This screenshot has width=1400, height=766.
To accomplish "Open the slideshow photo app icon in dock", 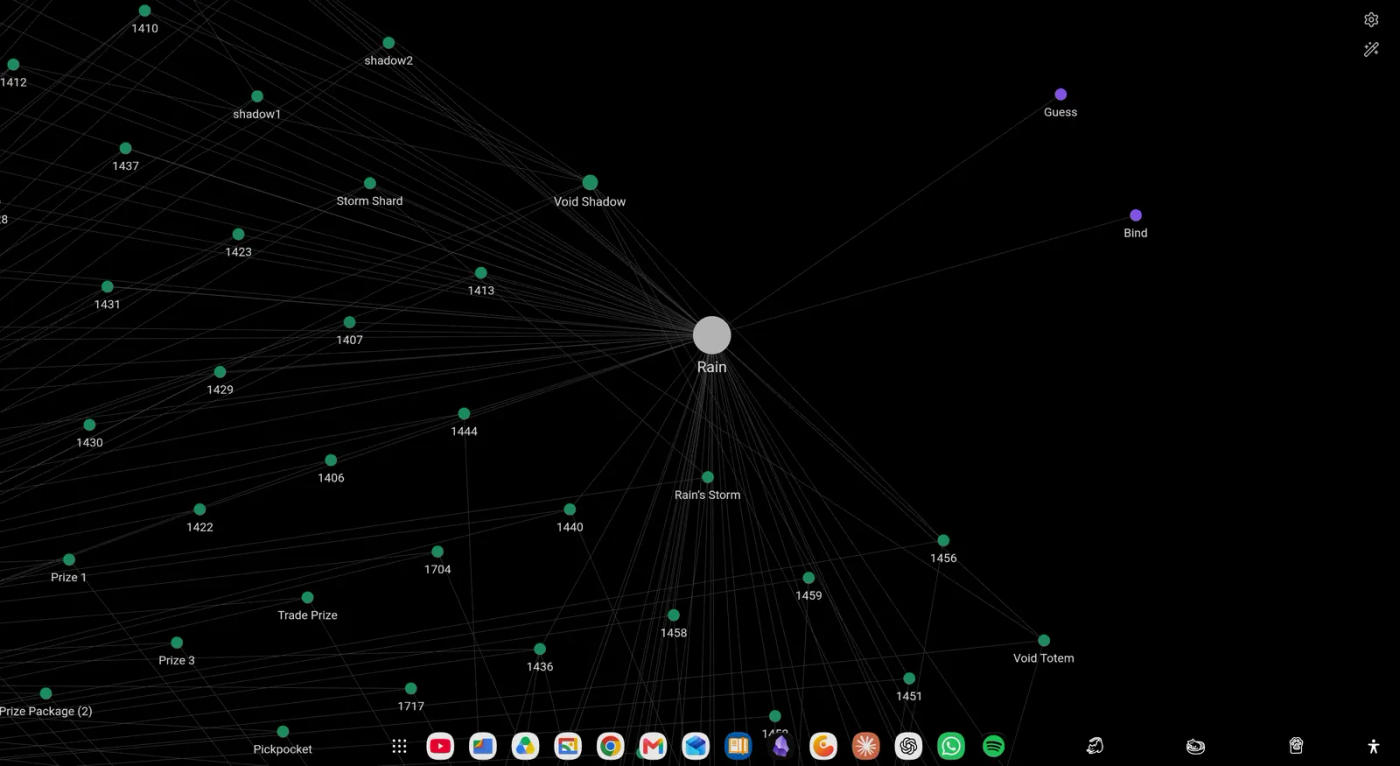I will click(568, 746).
